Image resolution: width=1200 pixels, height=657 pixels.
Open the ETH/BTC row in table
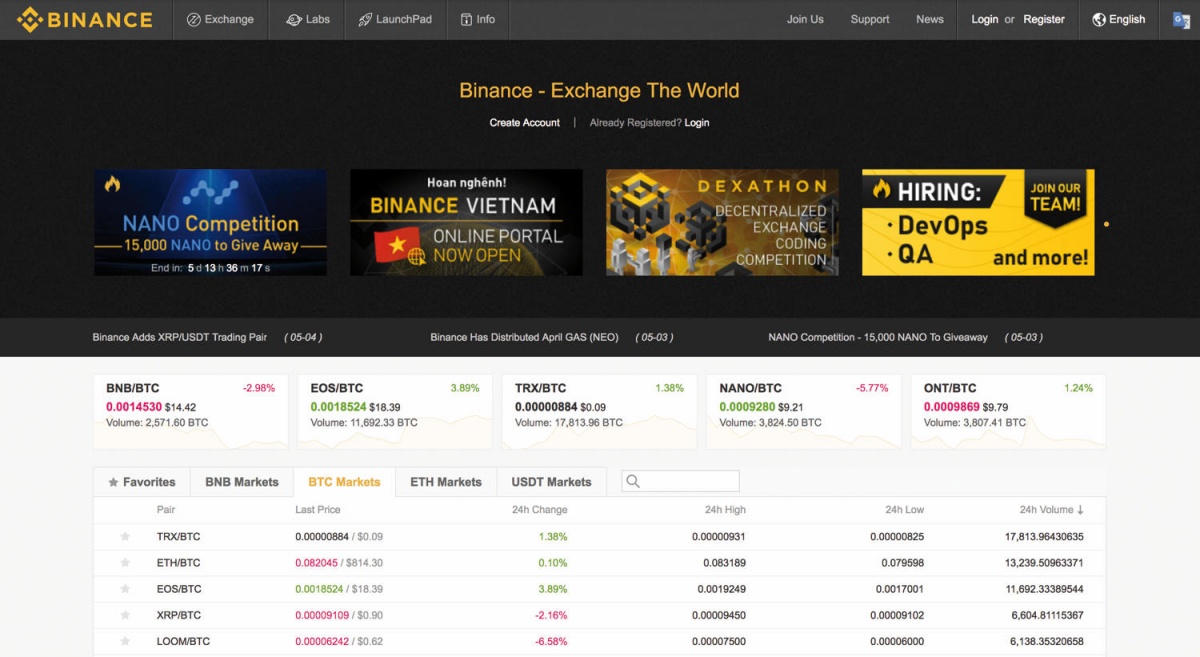[x=600, y=563]
